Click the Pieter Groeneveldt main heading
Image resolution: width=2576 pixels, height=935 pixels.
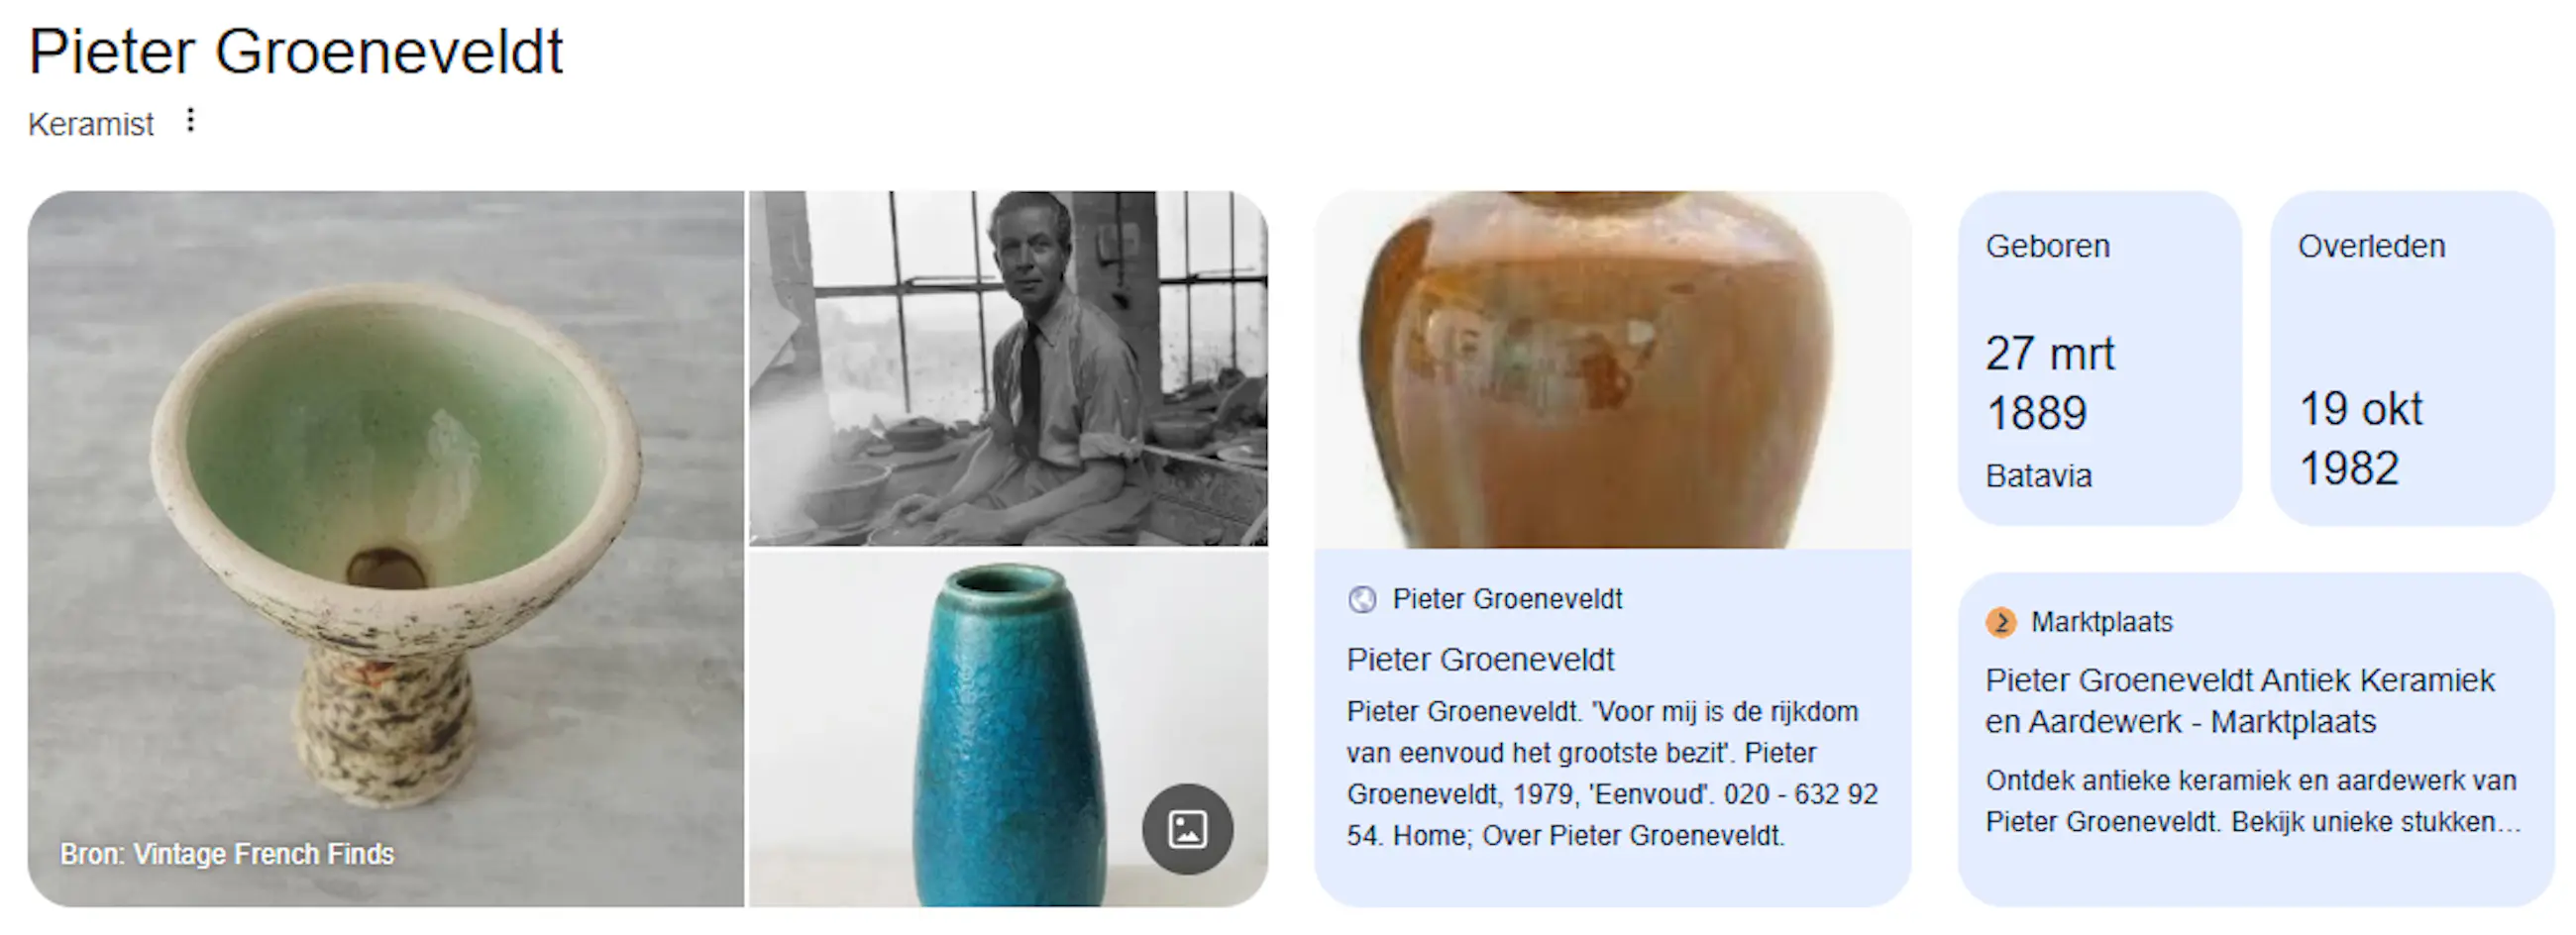[x=296, y=51]
